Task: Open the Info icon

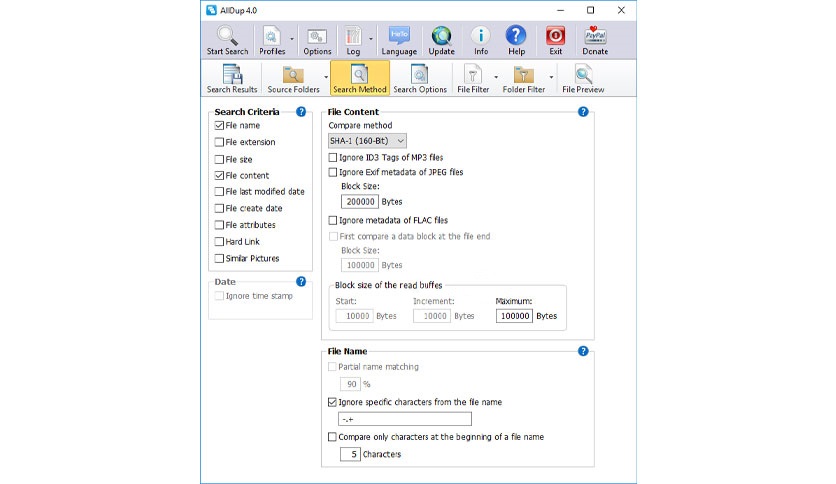Action: 481,37
